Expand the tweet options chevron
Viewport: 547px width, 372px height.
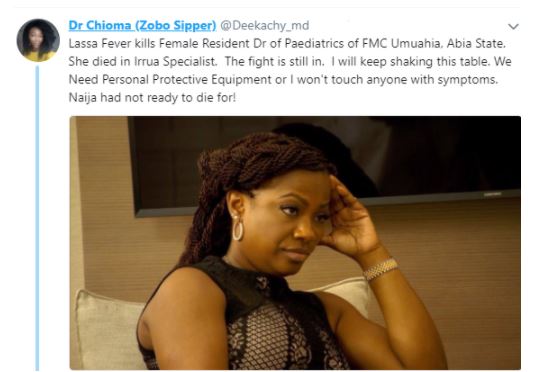click(513, 27)
